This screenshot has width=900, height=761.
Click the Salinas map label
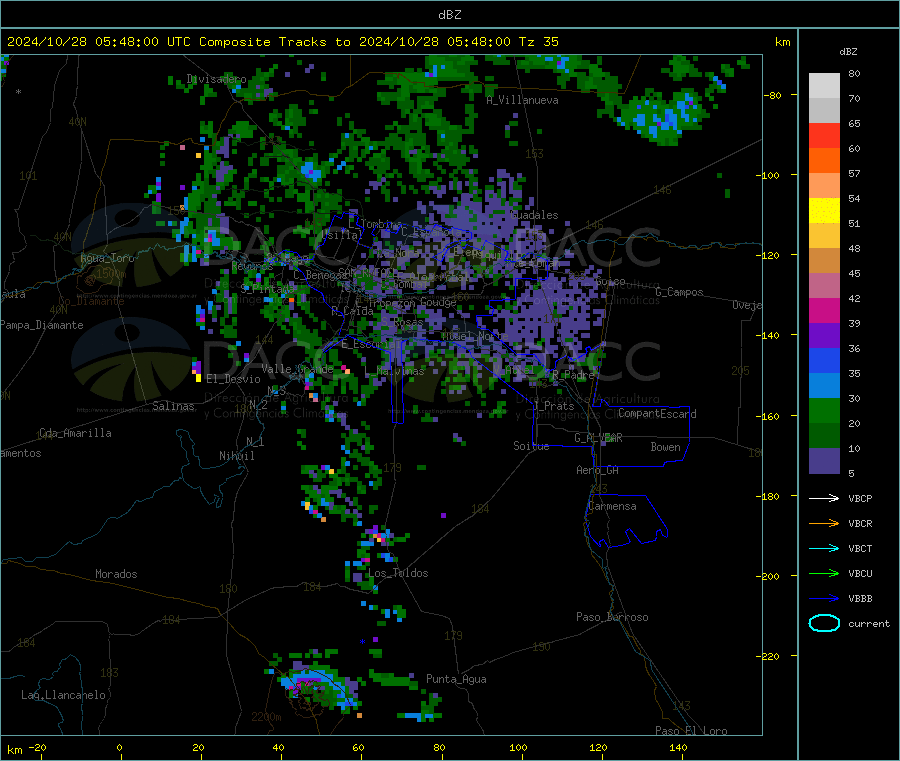tap(173, 406)
